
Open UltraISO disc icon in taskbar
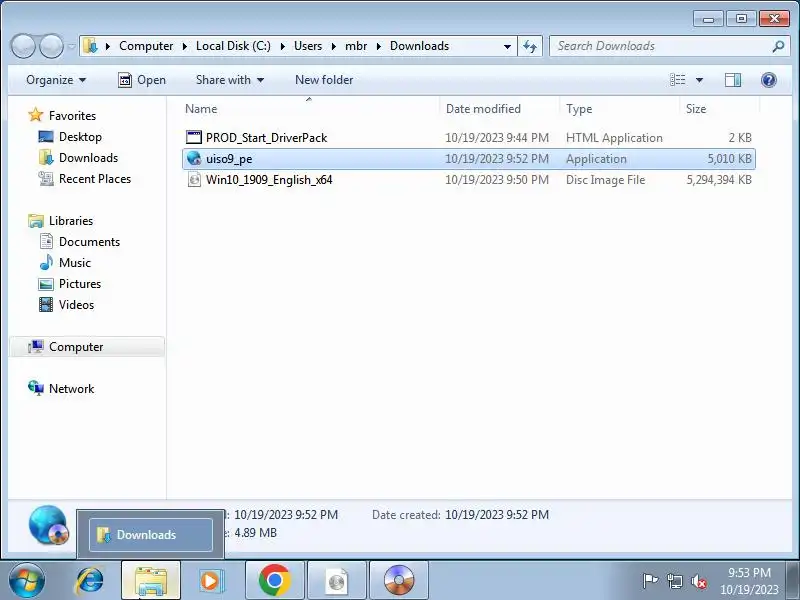tap(399, 581)
